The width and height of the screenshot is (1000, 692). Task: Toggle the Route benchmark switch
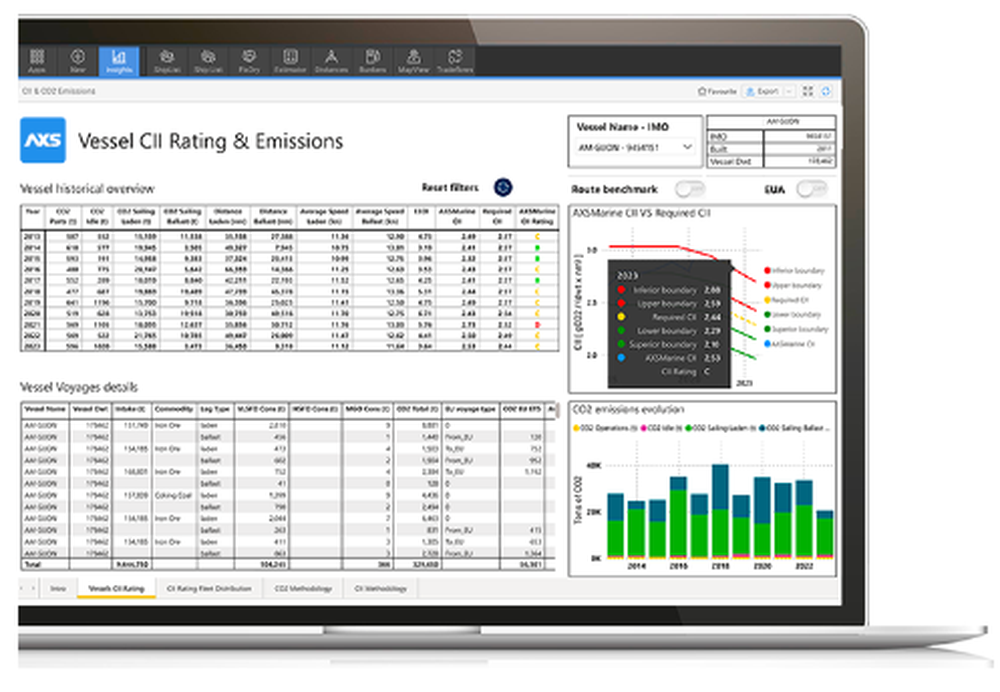[690, 189]
